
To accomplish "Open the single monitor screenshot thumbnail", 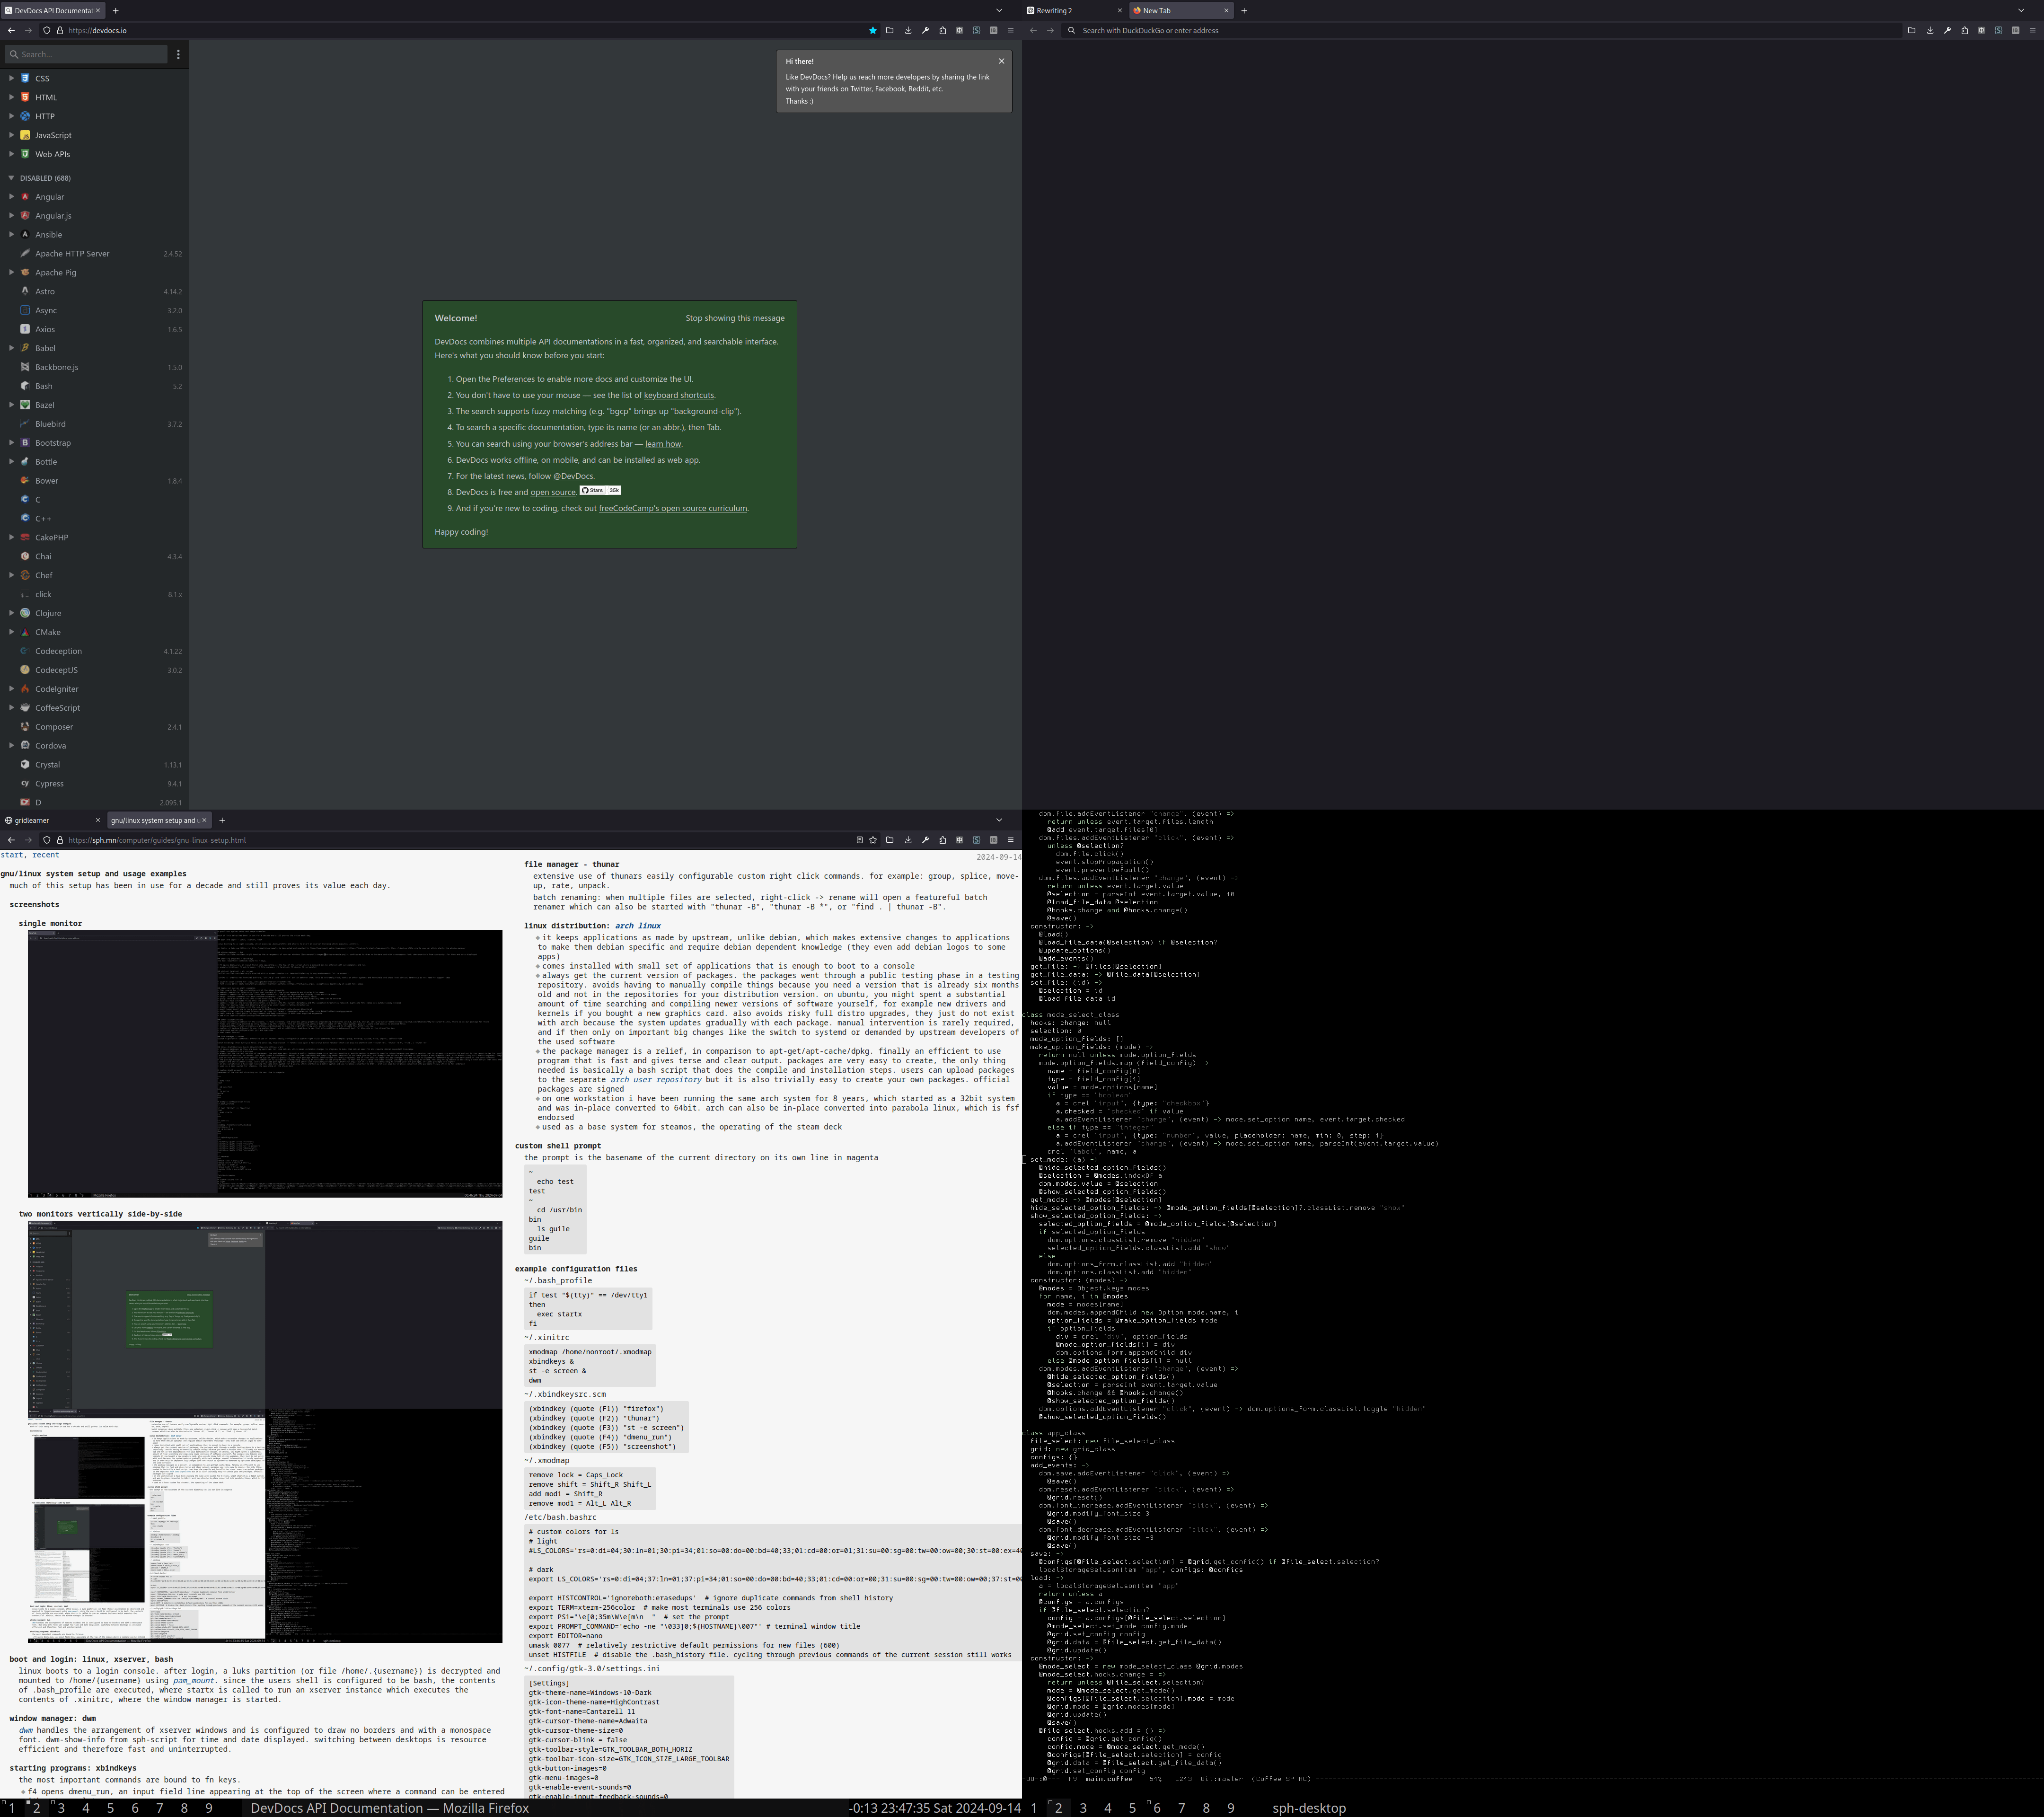I will [265, 1063].
